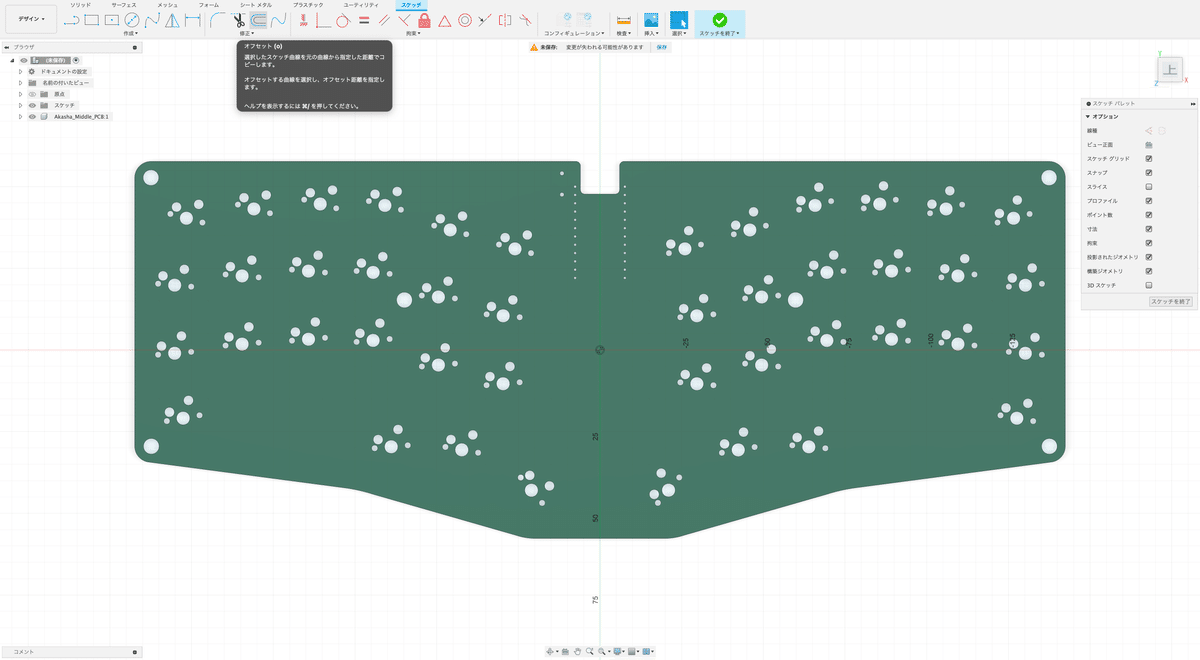The width and height of the screenshot is (1200, 660).
Task: Open the デザイン workspace dropdown
Action: coord(30,19)
